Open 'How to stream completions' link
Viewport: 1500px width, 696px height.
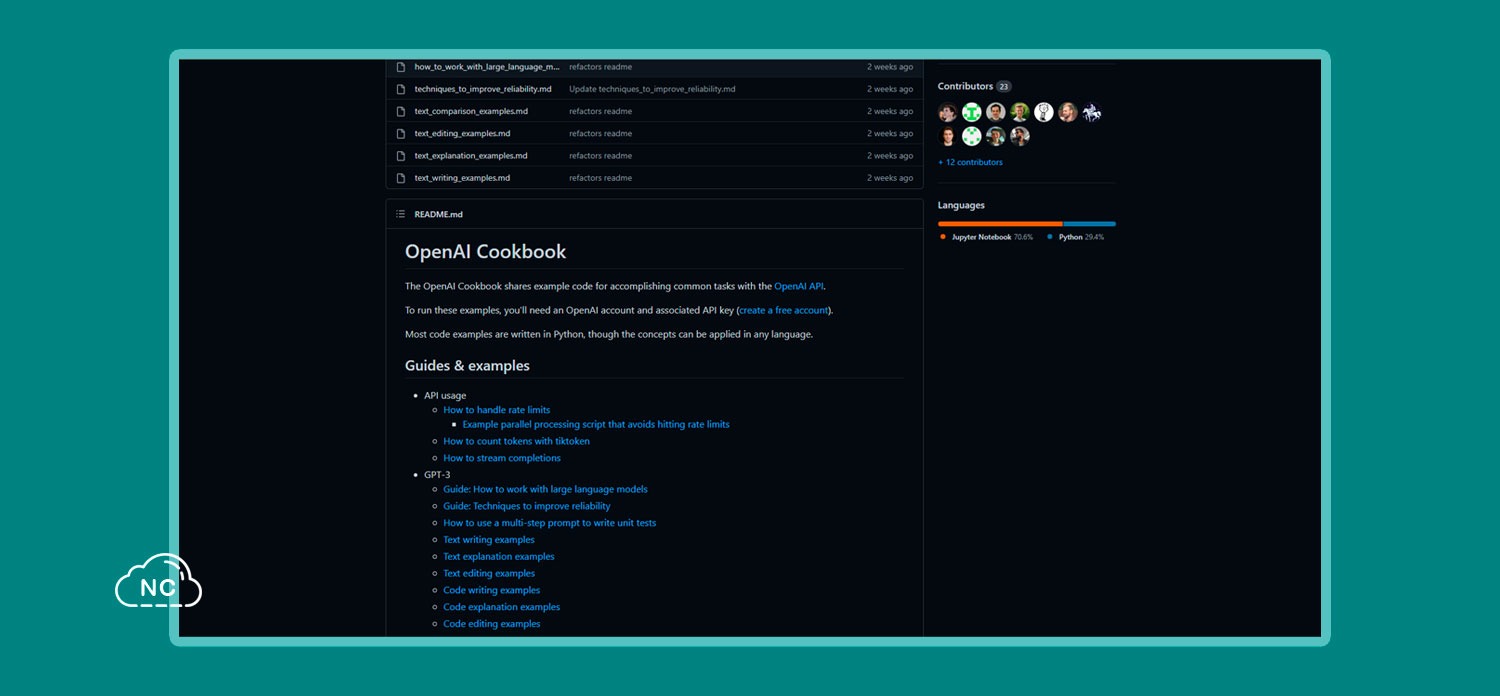(x=502, y=458)
